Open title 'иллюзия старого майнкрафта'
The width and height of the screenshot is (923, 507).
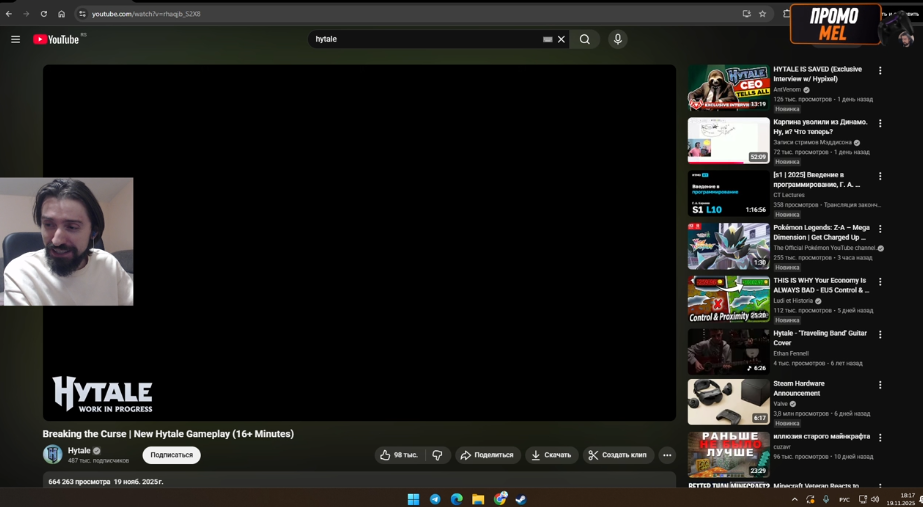click(x=821, y=436)
